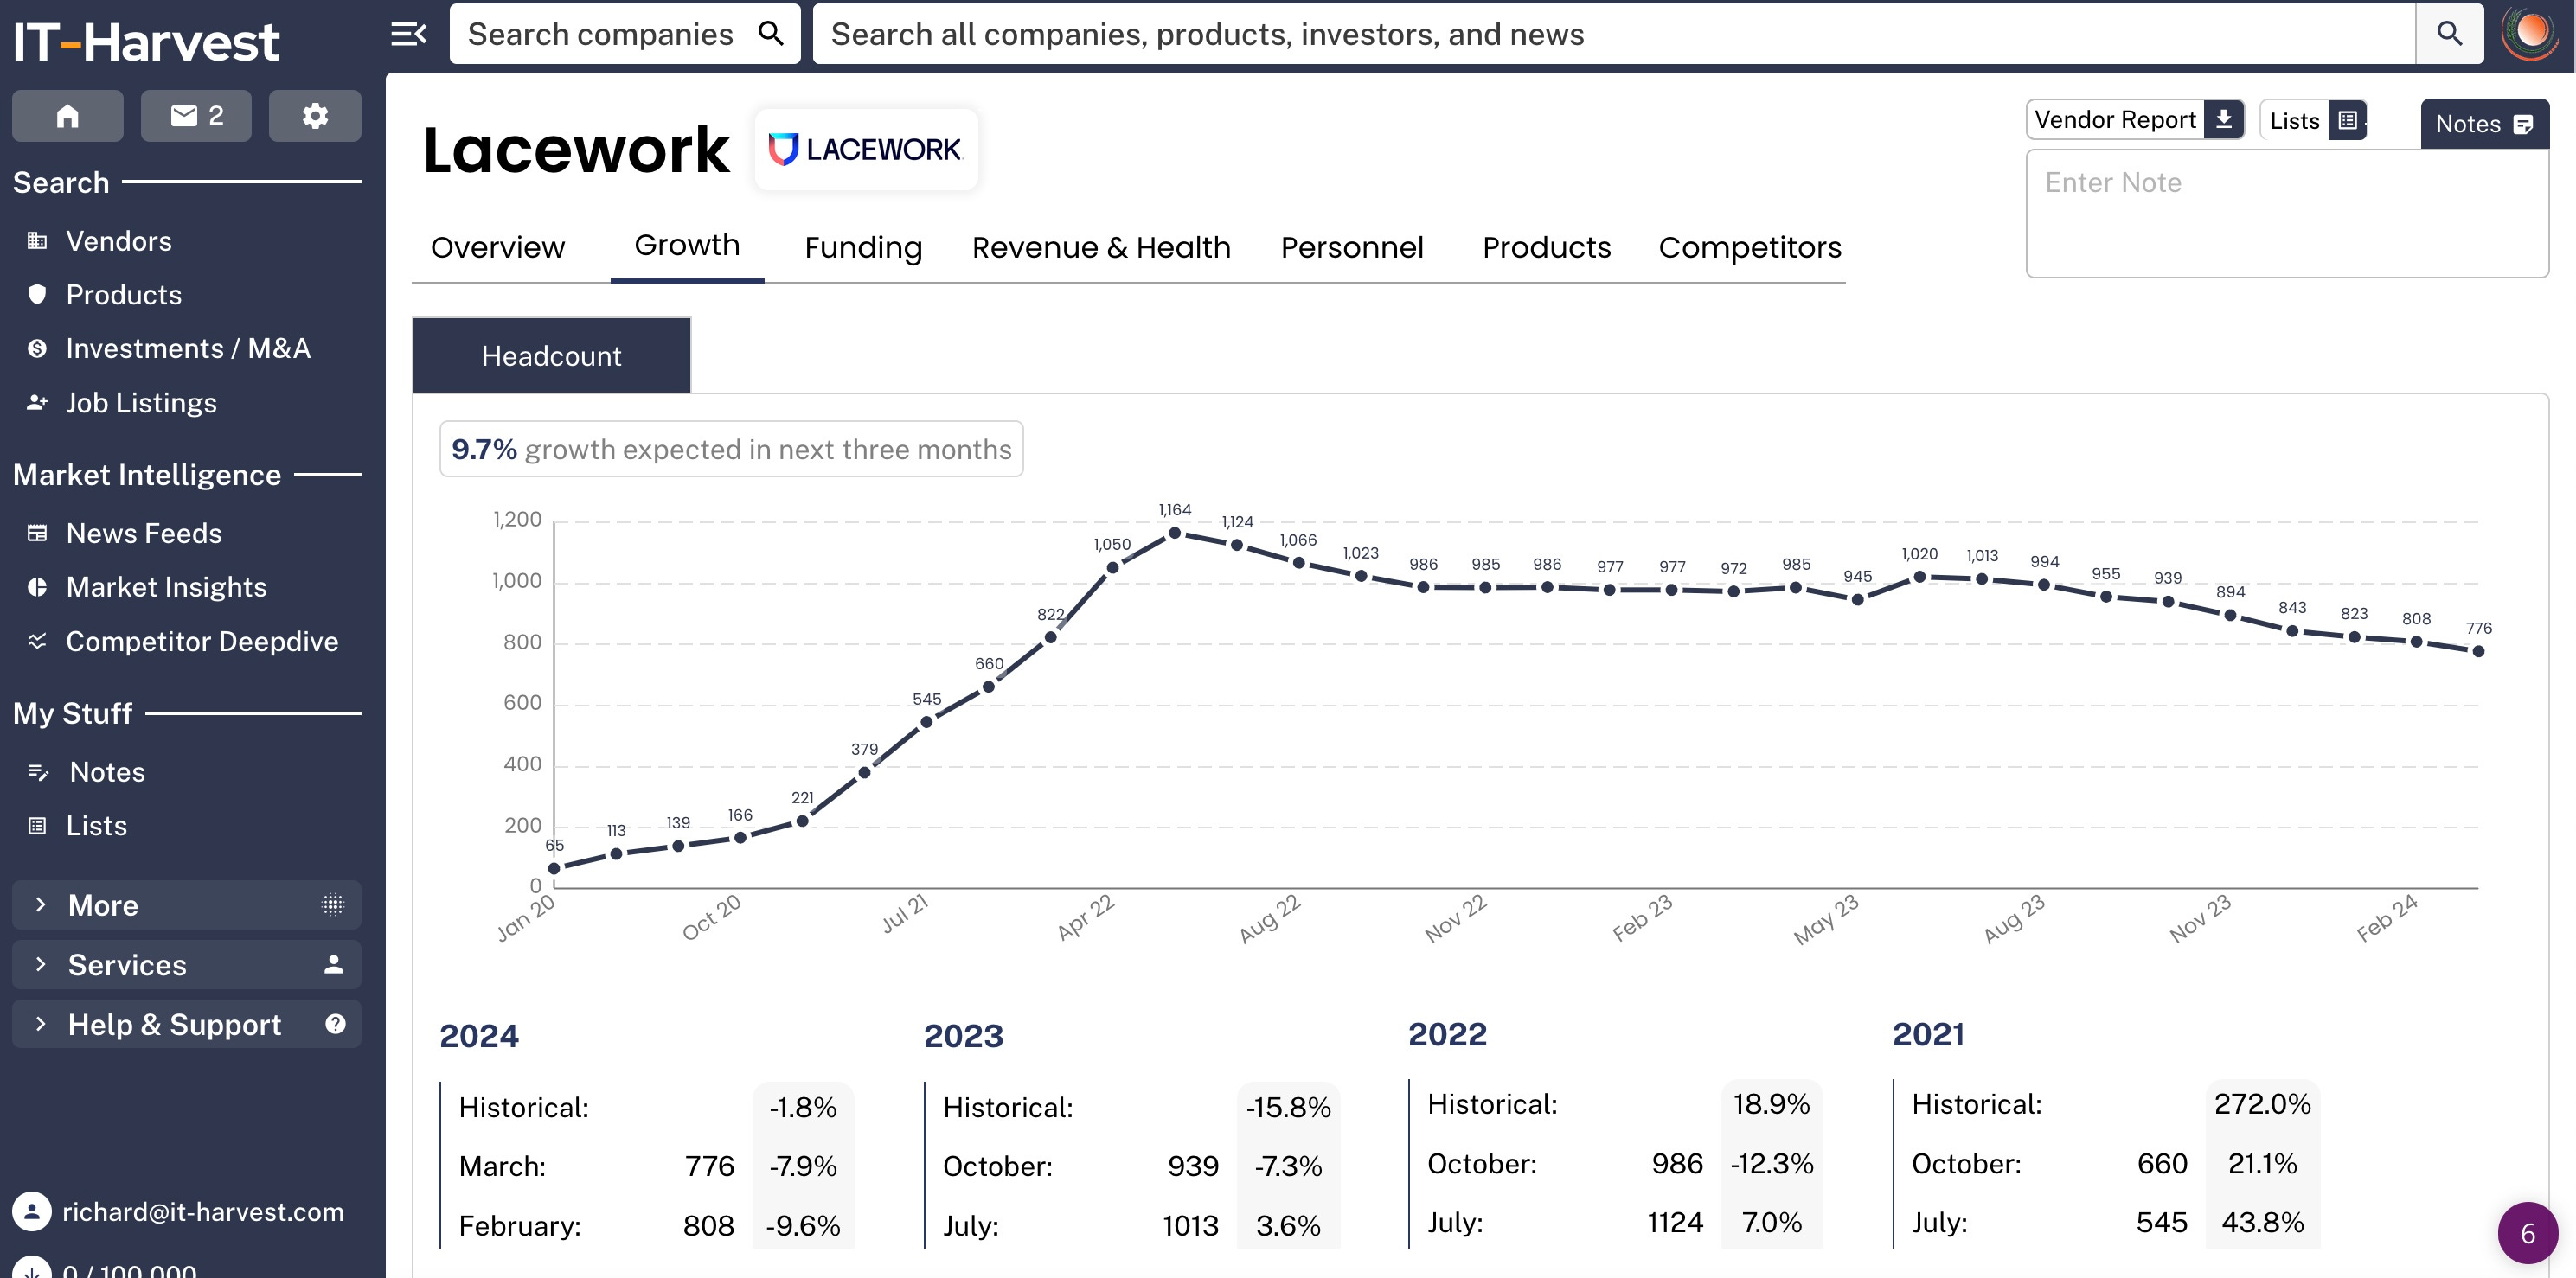Expand the Help & Support chevron
Screen dimensions: 2576x1278
coord(41,1024)
